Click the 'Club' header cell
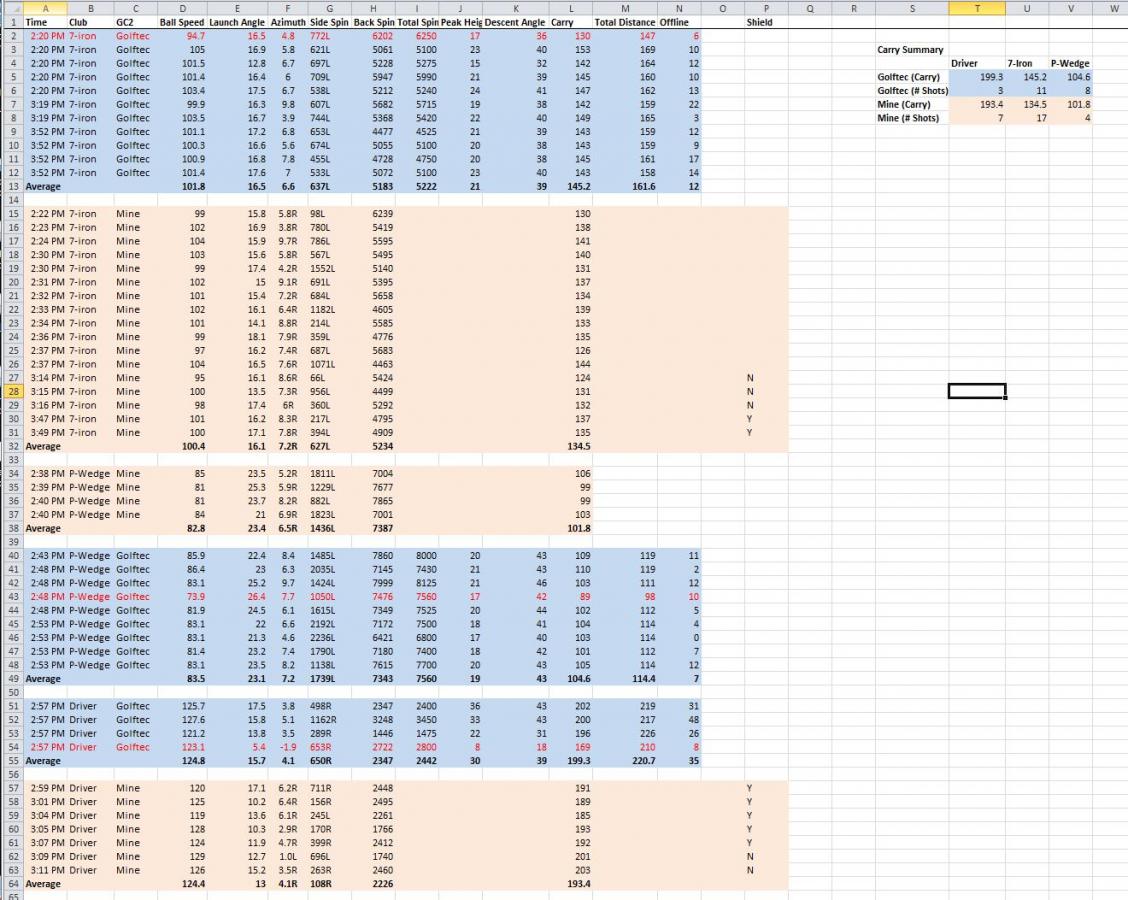 [x=91, y=22]
